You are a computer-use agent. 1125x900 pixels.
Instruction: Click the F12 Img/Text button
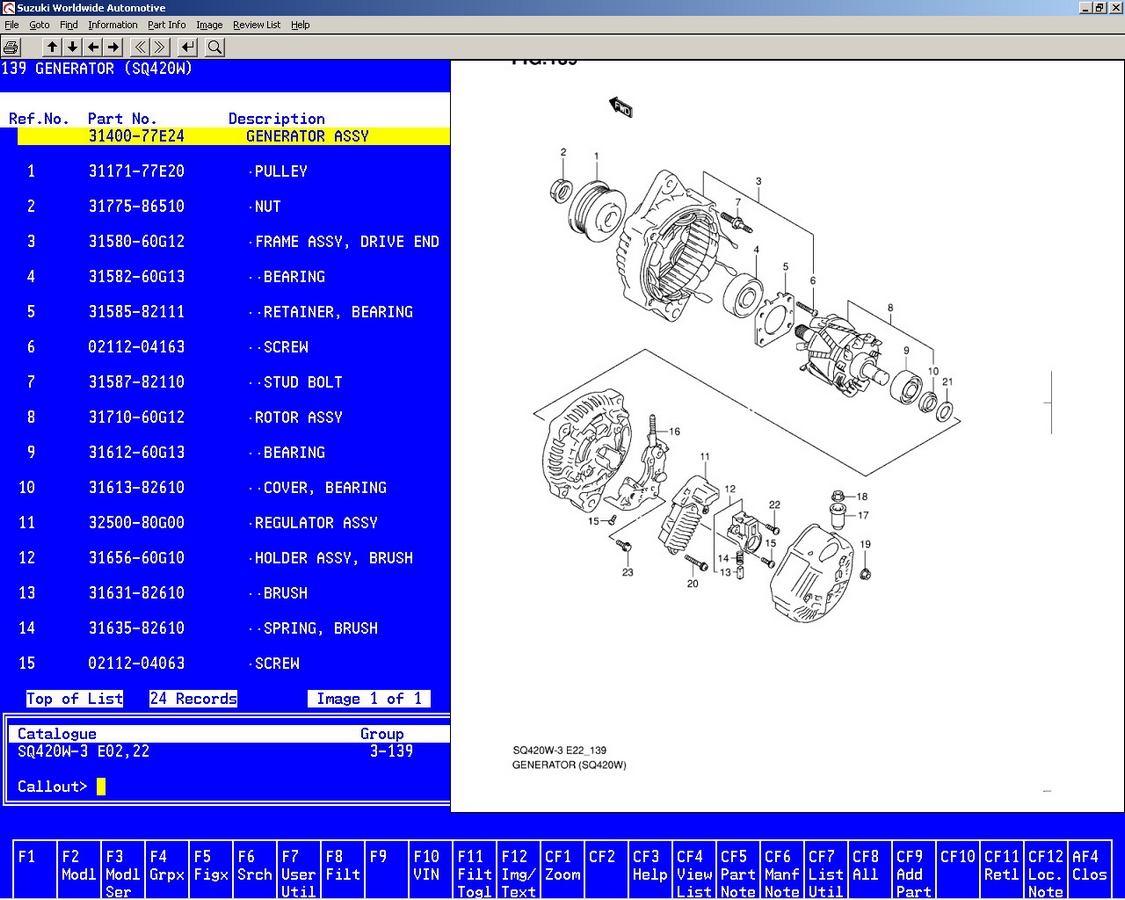click(518, 870)
